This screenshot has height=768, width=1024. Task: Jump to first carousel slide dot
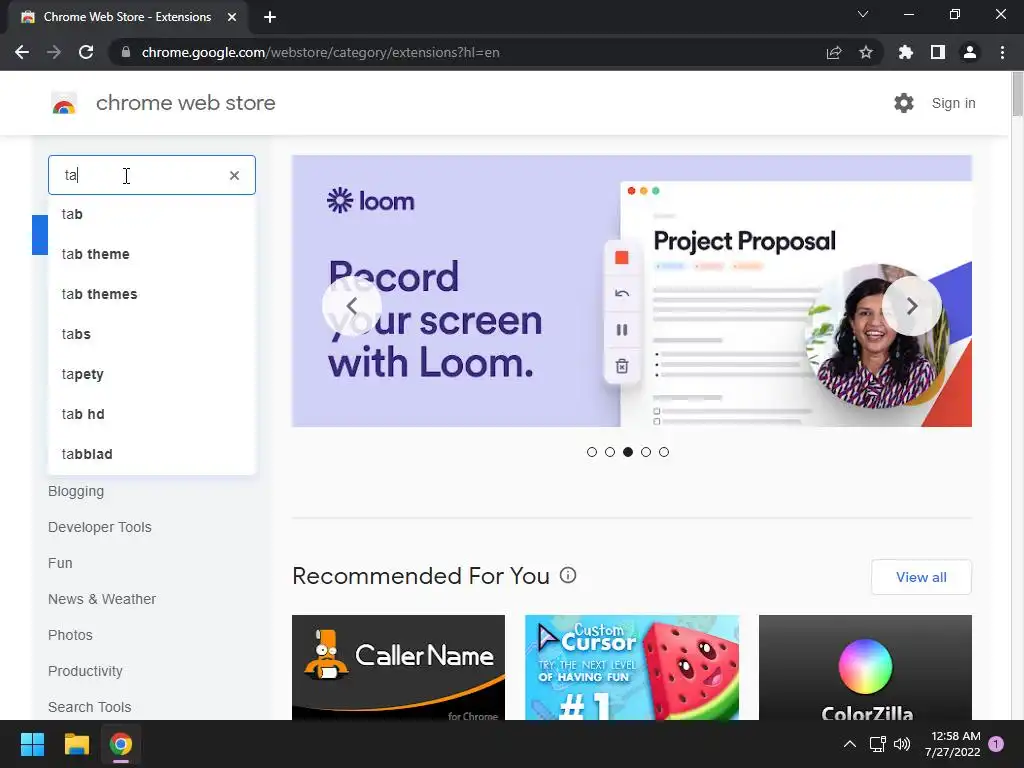tap(592, 452)
